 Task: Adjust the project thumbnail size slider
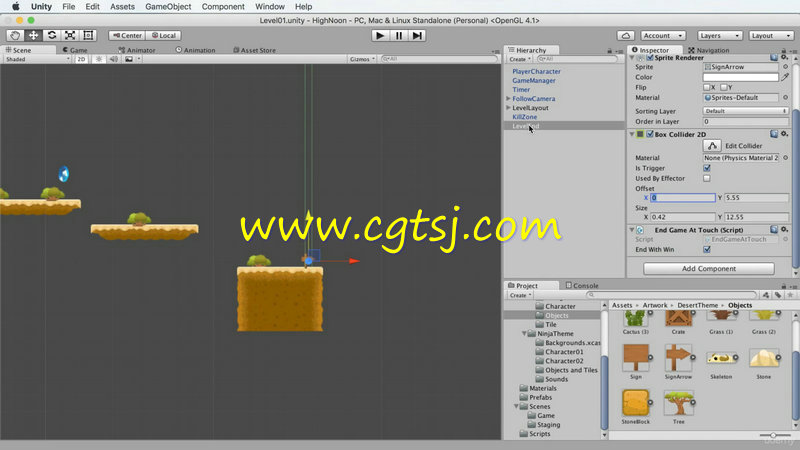[x=773, y=435]
